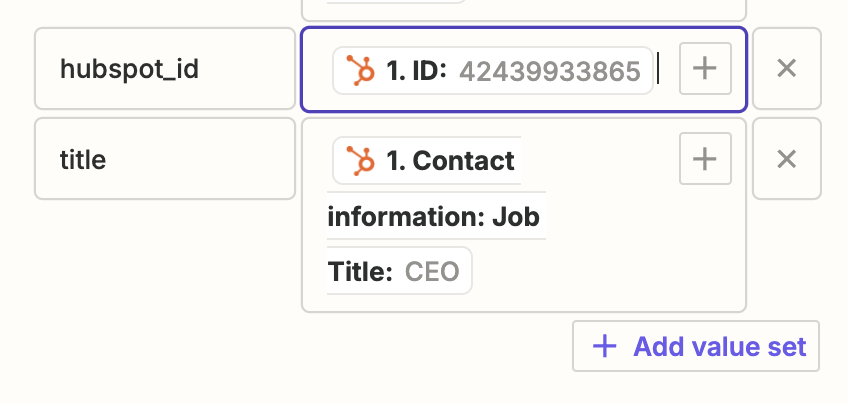Click the CEO sample value text
Screen dimensions: 848x404
click(x=432, y=271)
